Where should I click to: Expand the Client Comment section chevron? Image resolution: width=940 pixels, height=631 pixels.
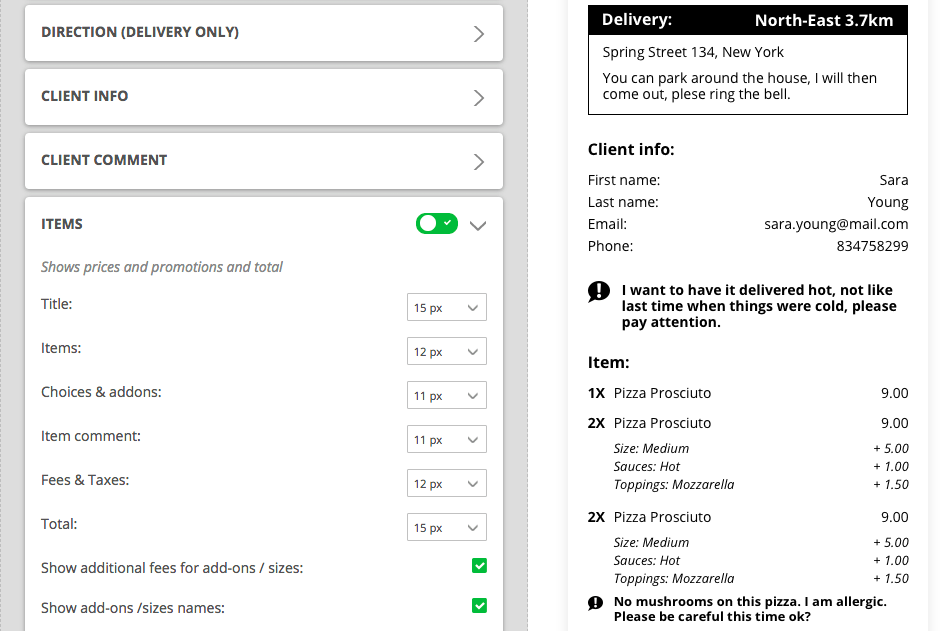tap(478, 161)
